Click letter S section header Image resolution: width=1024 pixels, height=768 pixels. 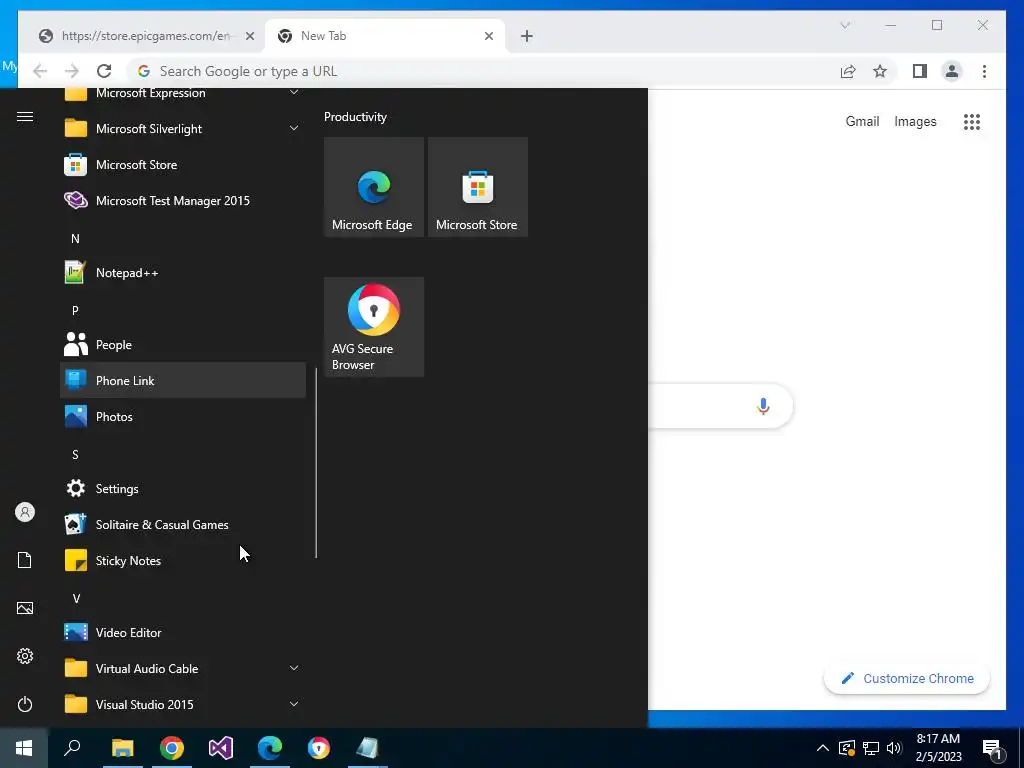[x=75, y=454]
